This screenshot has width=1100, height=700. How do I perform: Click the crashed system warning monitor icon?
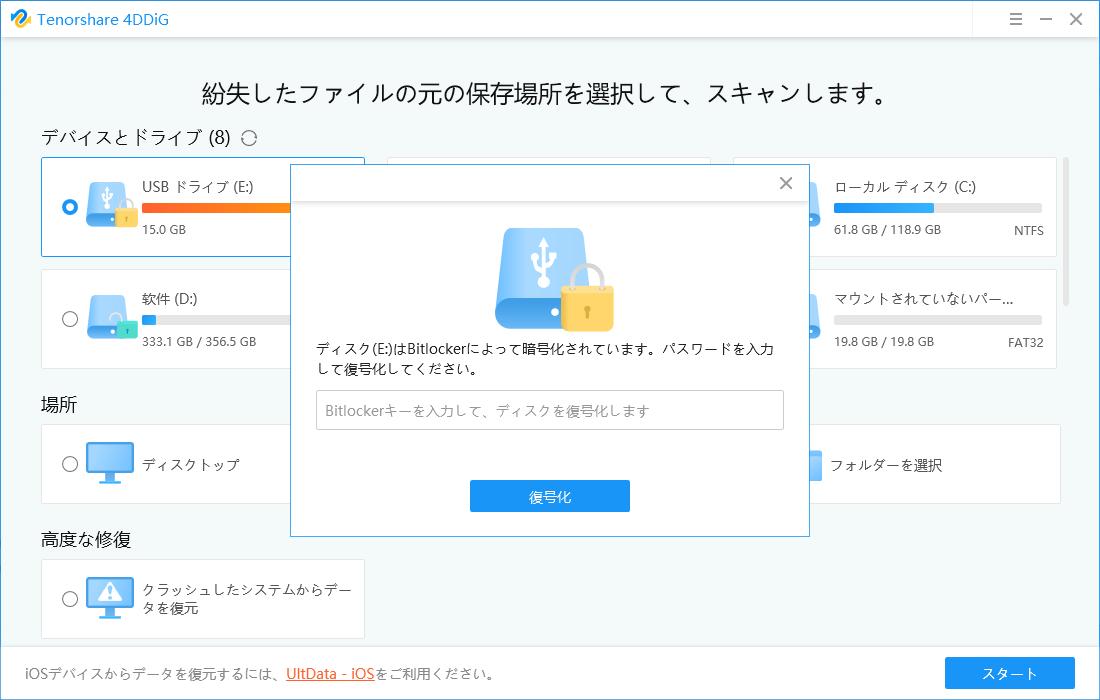[x=109, y=598]
